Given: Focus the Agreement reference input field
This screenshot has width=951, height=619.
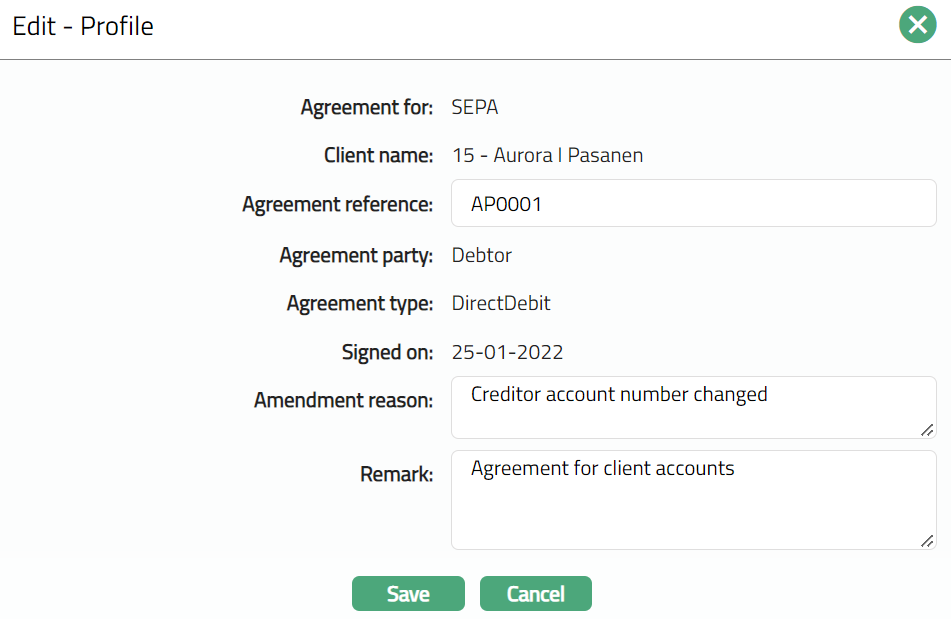Looking at the screenshot, I should [693, 204].
